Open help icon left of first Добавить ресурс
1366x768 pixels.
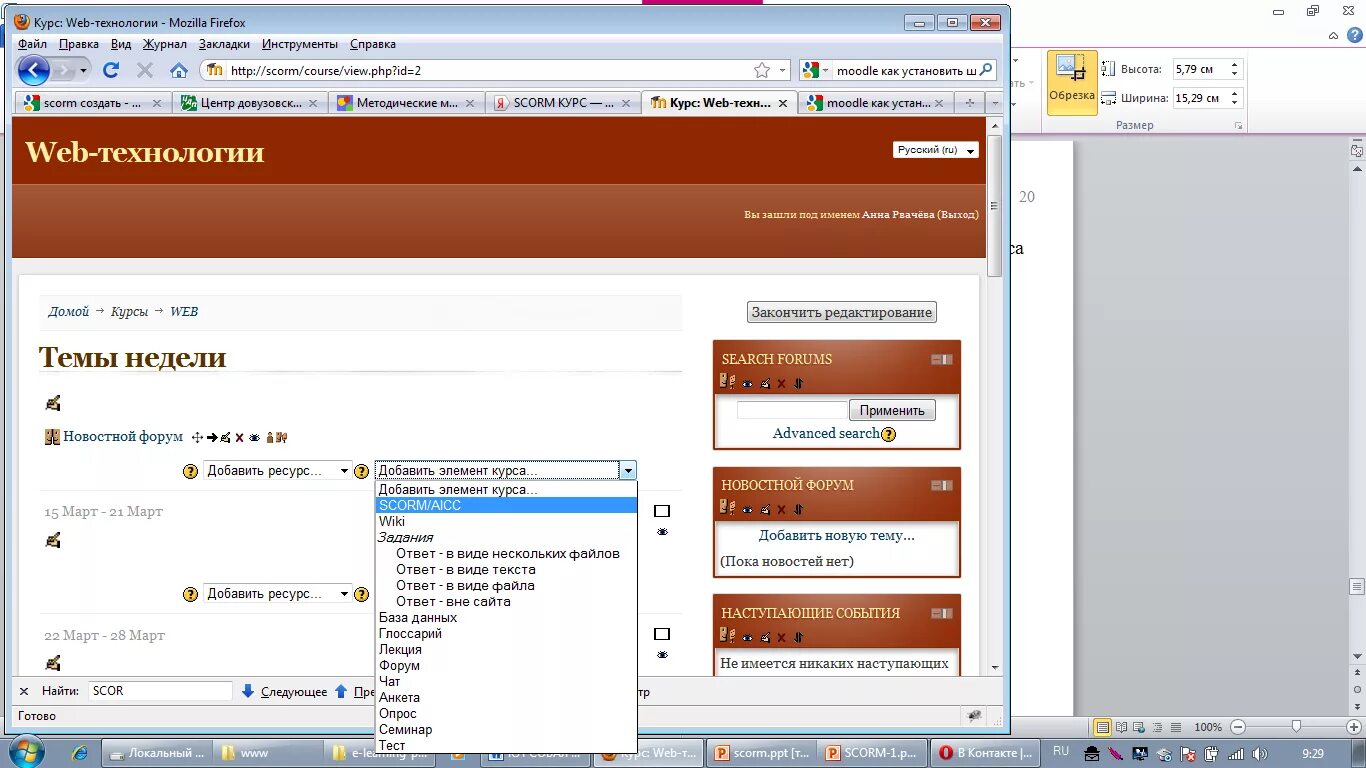click(x=191, y=471)
